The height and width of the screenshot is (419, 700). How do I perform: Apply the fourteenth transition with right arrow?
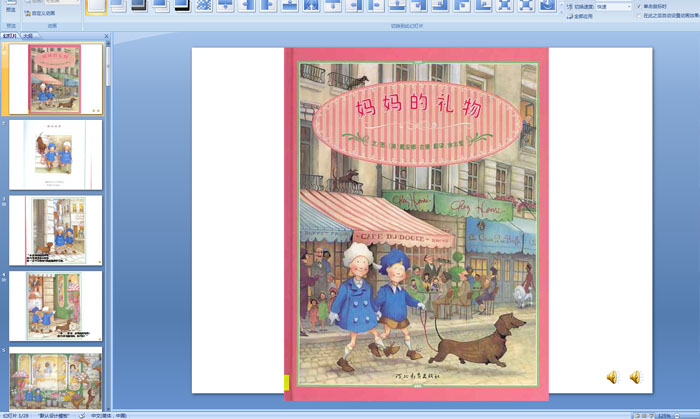375,6
